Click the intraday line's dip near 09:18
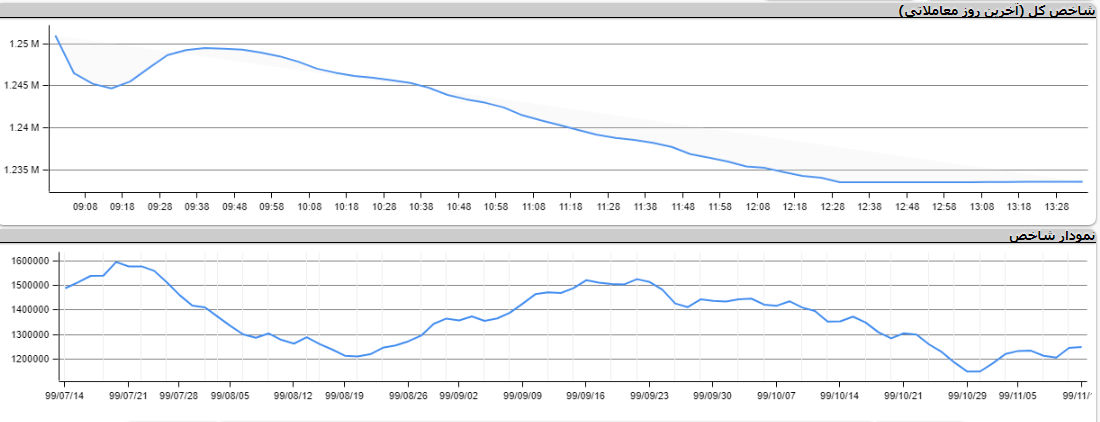This screenshot has height=422, width=1100. tap(112, 88)
